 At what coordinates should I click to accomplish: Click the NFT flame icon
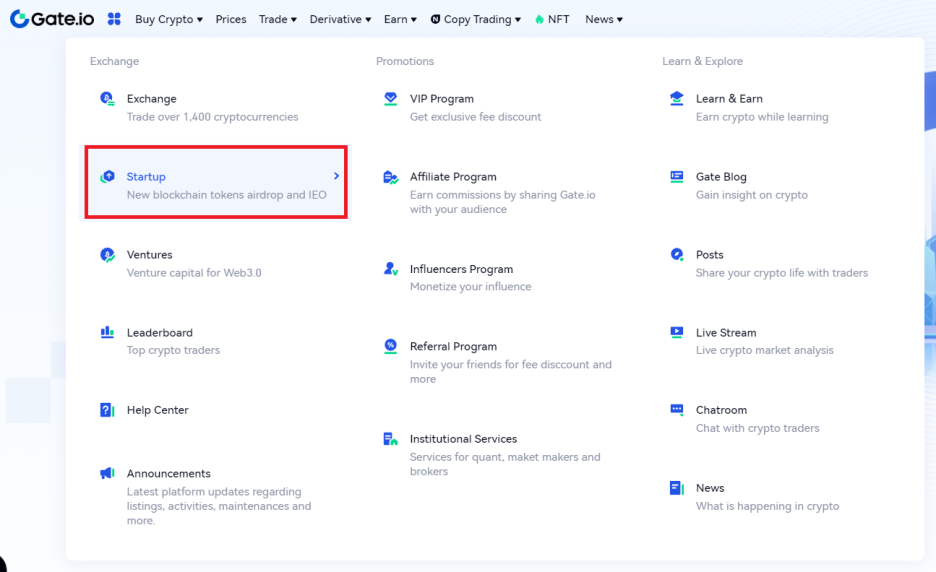click(540, 19)
